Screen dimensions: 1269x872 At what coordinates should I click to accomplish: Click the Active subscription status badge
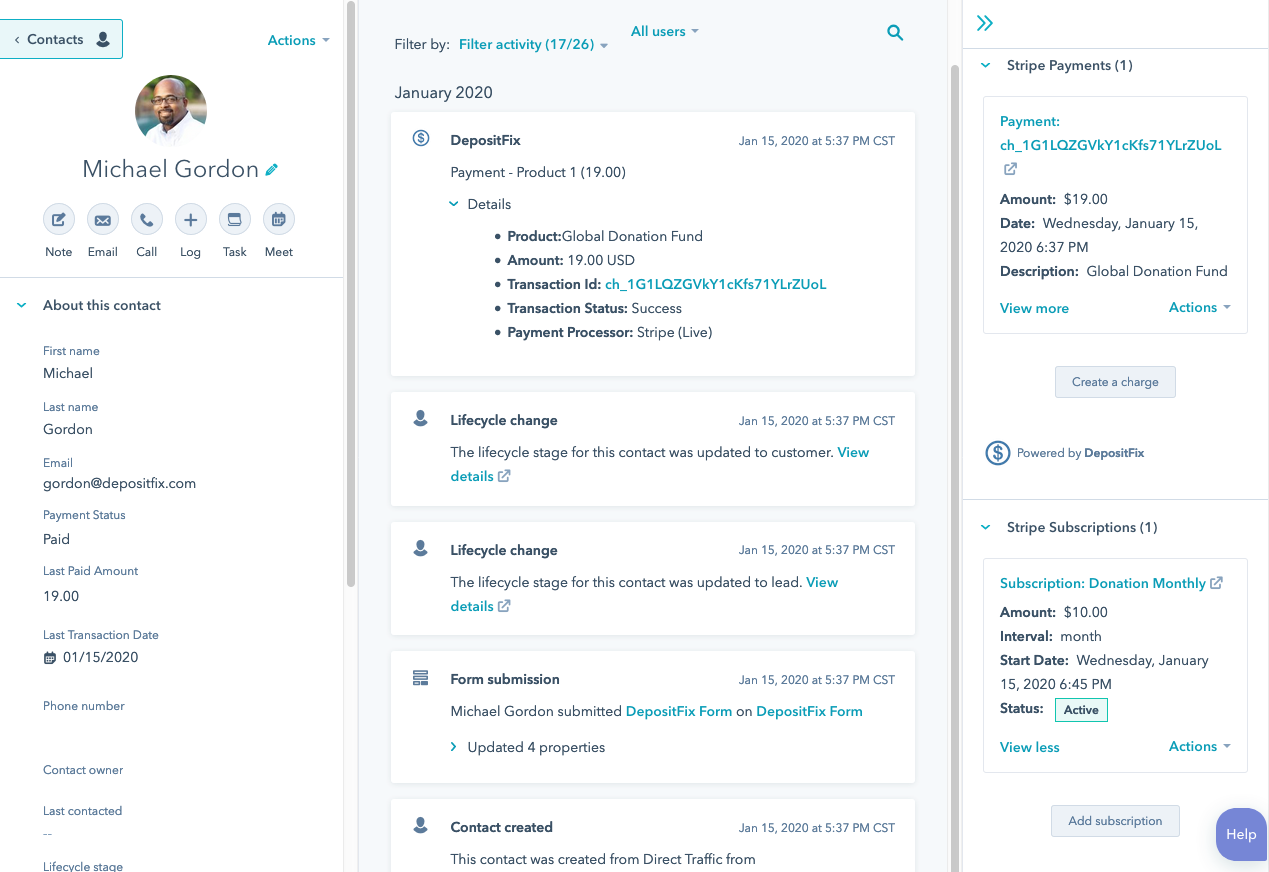tap(1081, 710)
